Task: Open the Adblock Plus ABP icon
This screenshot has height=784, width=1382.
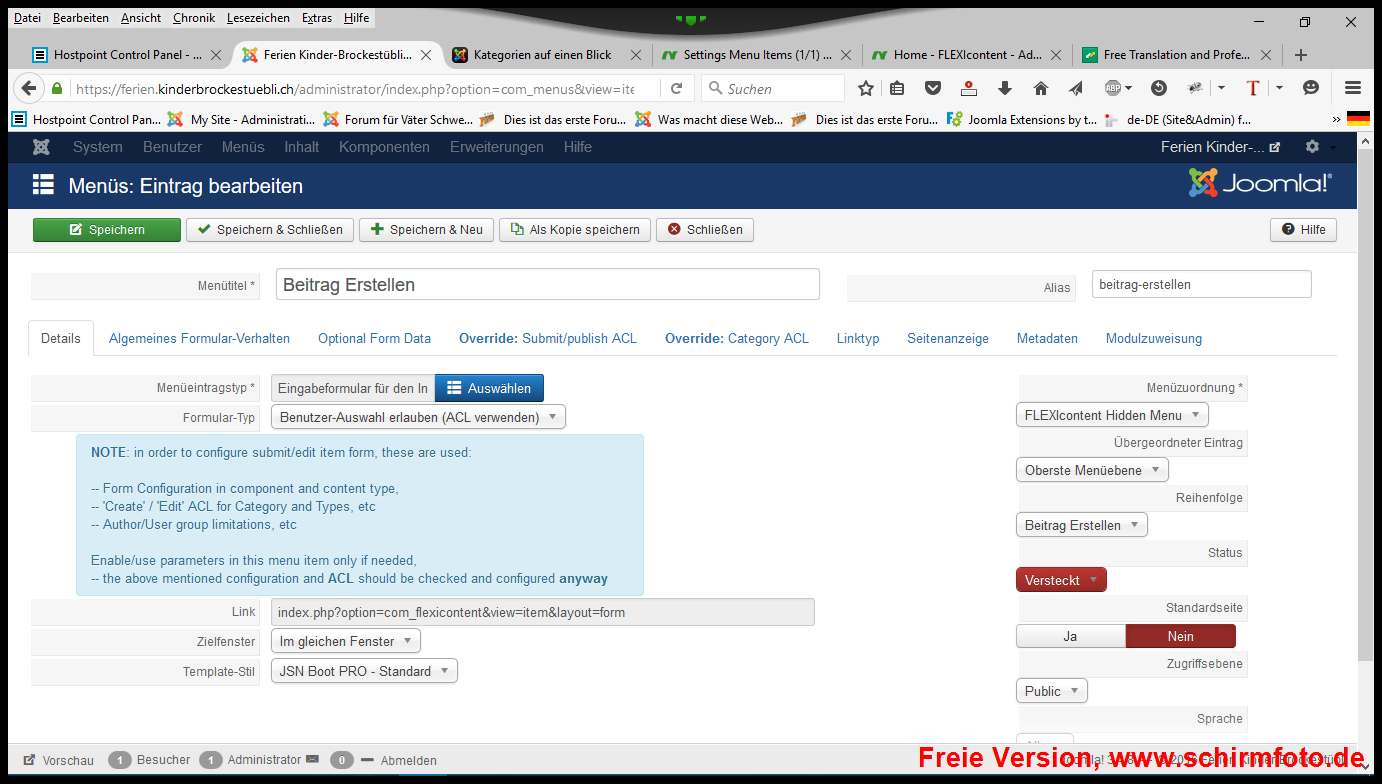Action: [1112, 88]
